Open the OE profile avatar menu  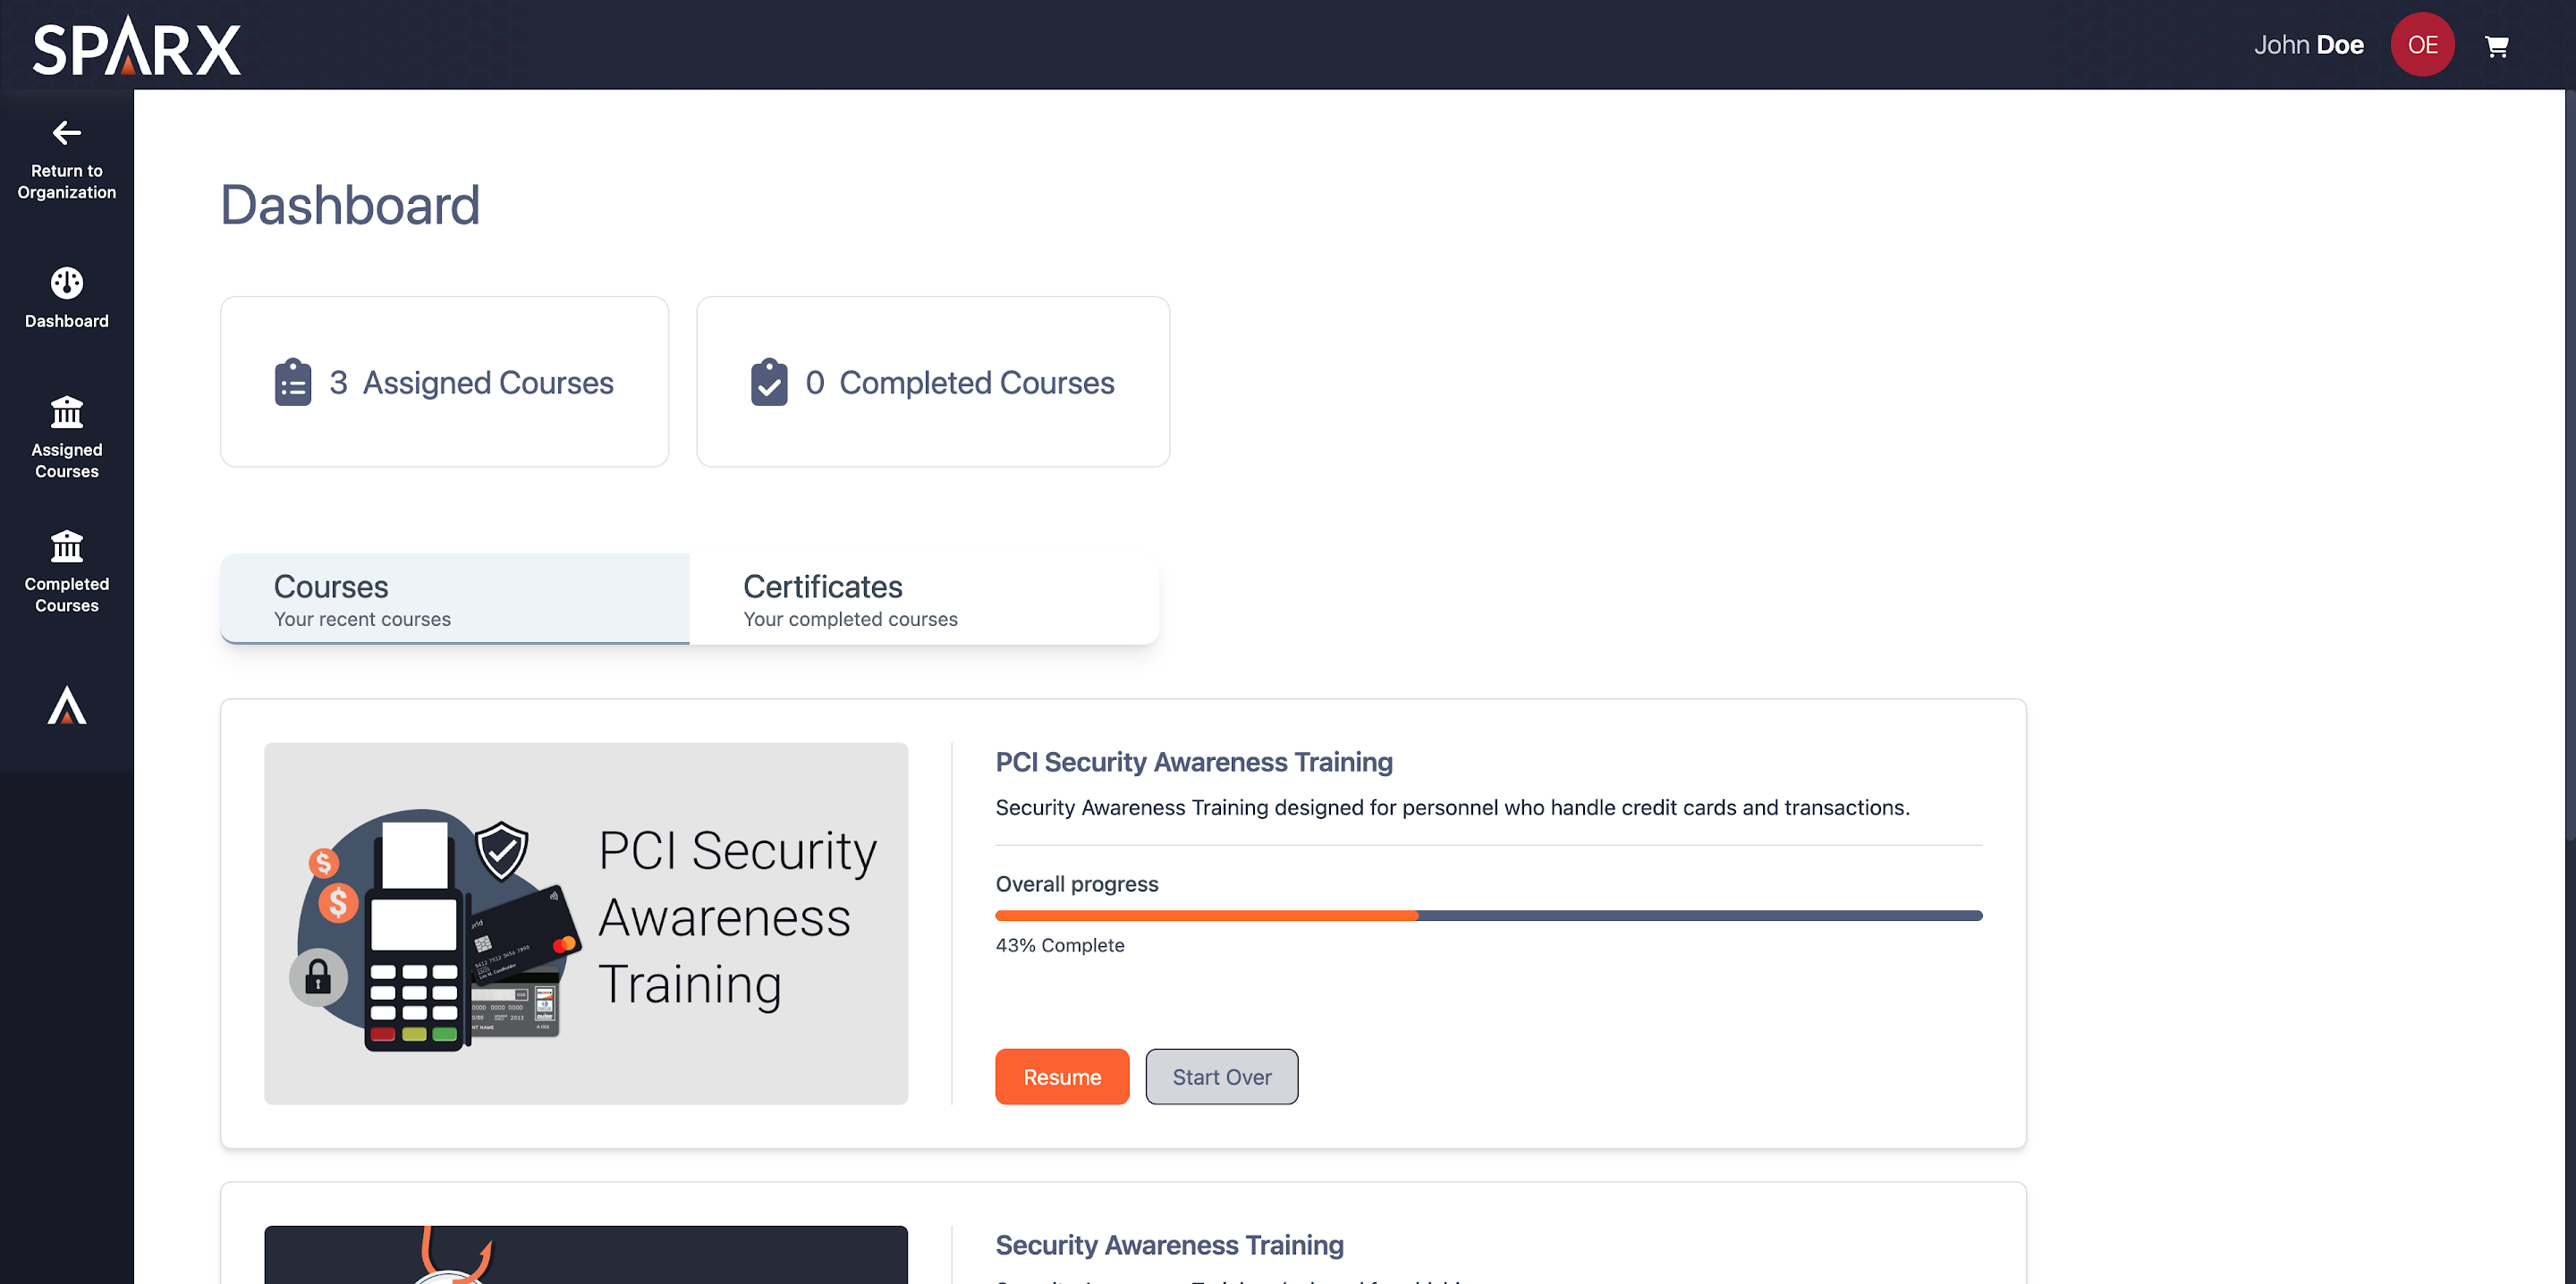2422,45
